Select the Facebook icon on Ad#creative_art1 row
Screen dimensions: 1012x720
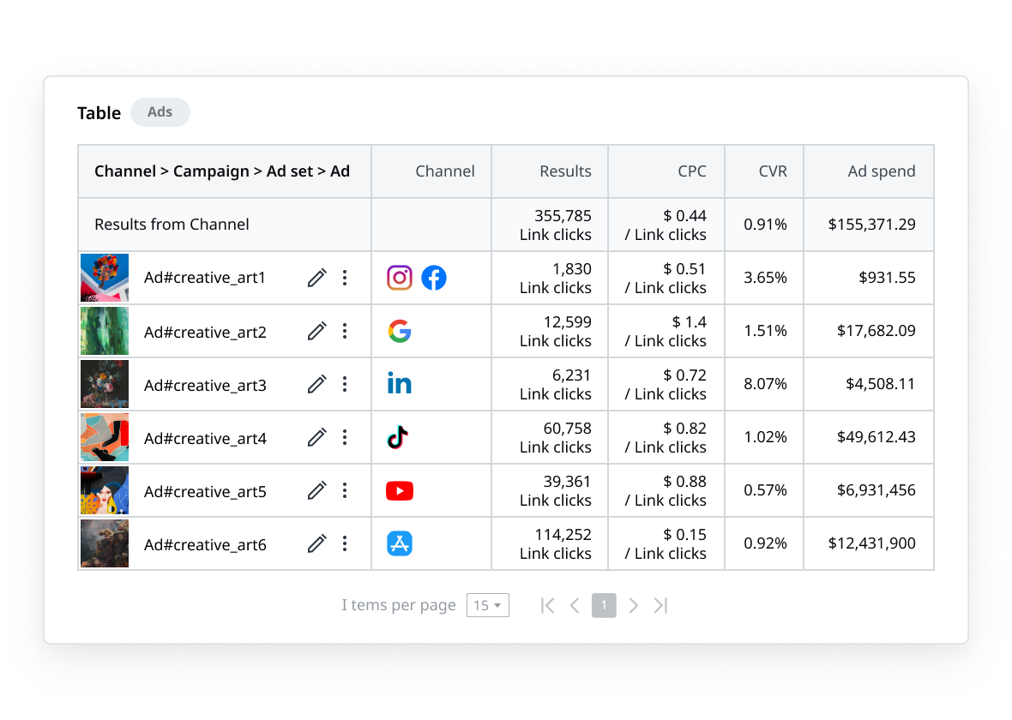click(433, 277)
